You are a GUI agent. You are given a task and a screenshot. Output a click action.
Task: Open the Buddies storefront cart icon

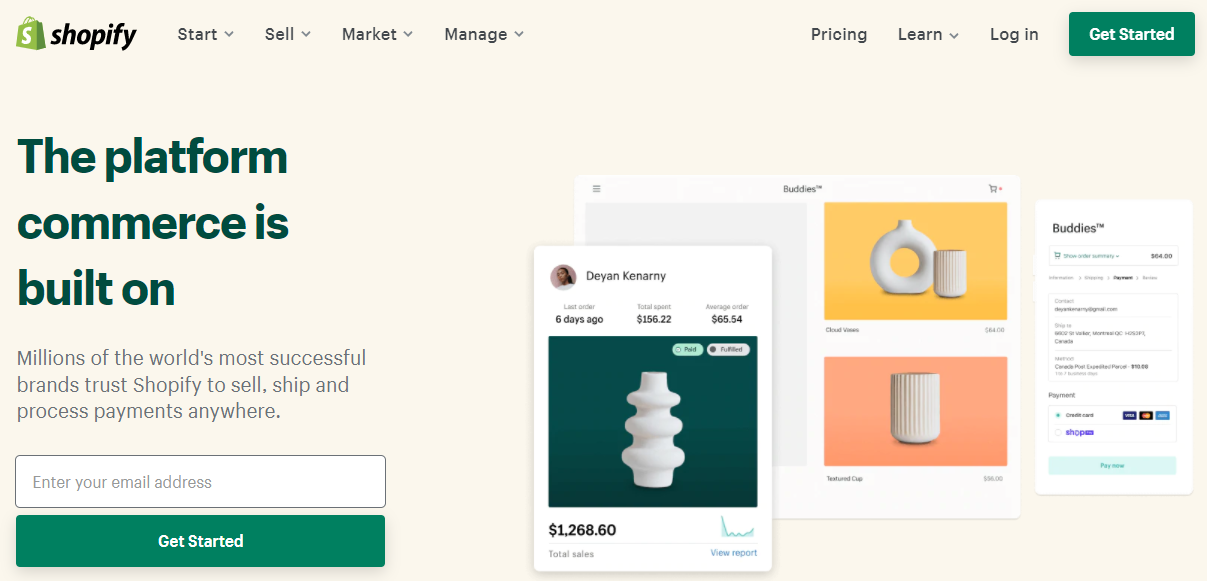tap(995, 188)
